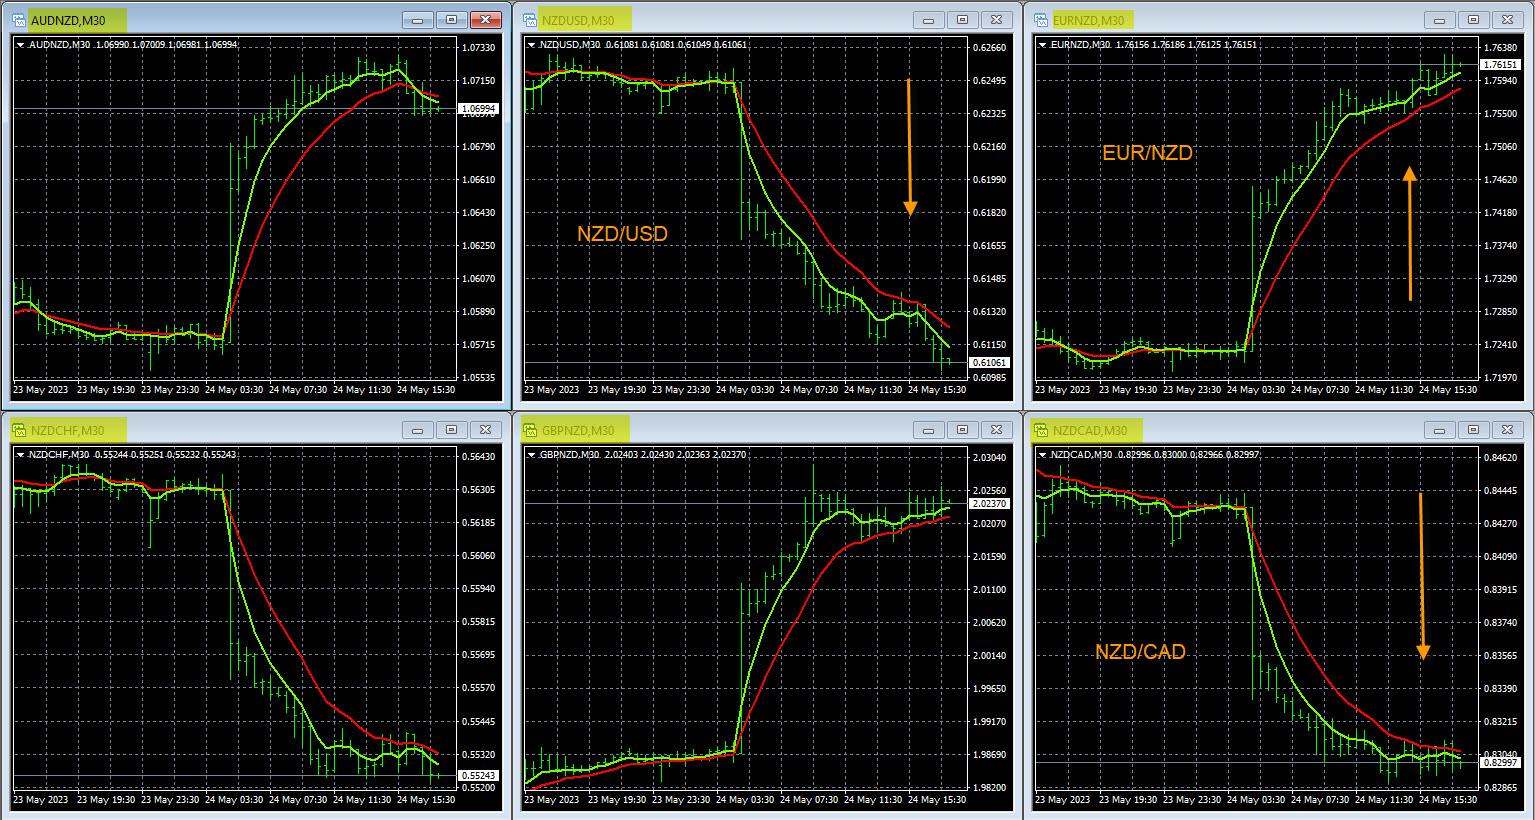Select the orange down arrow in NZDCAD chart
This screenshot has width=1535, height=820.
1422,576
